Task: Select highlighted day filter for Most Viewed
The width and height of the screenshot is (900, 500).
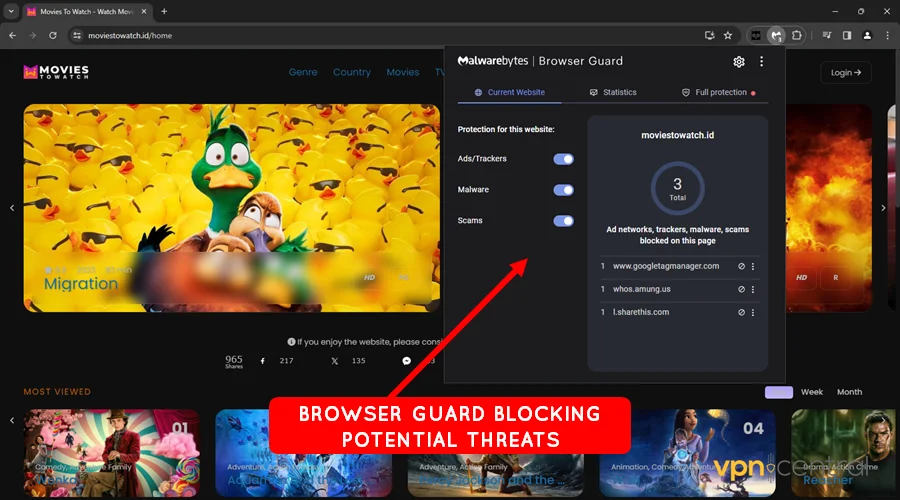Action: pyautogui.click(x=779, y=392)
